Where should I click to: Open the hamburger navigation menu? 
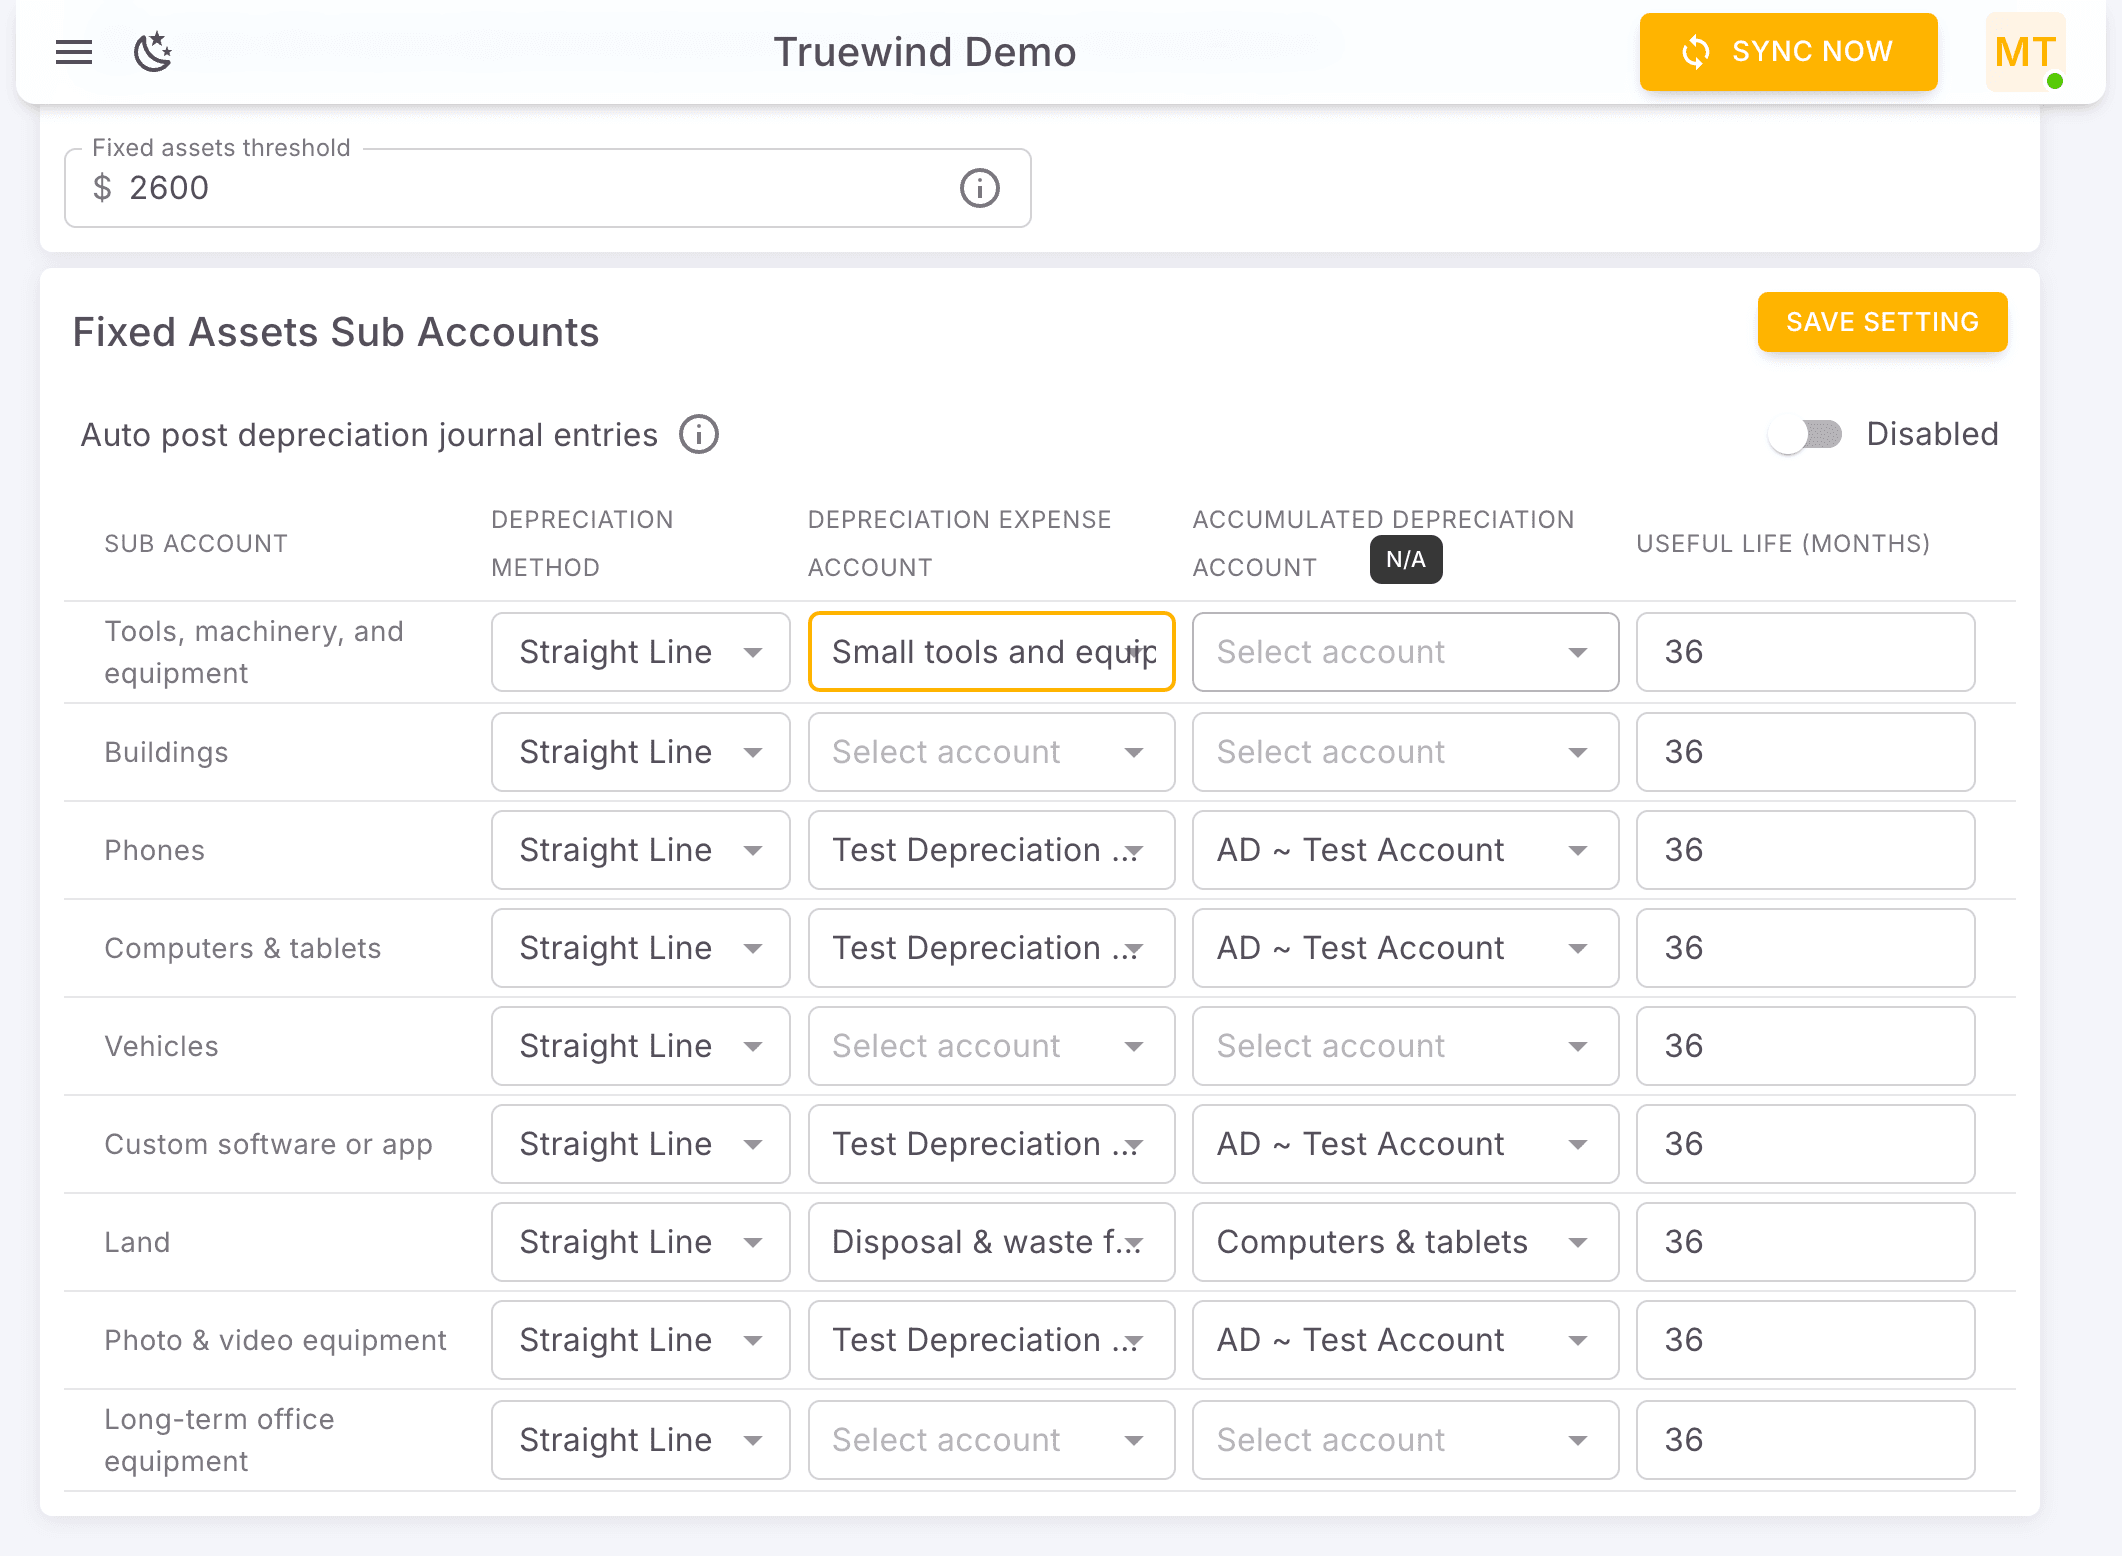pyautogui.click(x=73, y=52)
